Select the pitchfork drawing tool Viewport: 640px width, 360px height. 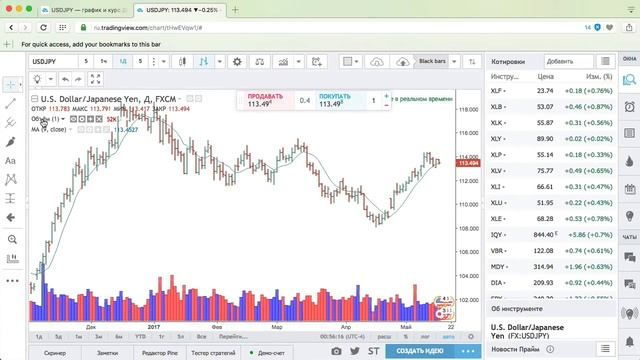click(10, 122)
